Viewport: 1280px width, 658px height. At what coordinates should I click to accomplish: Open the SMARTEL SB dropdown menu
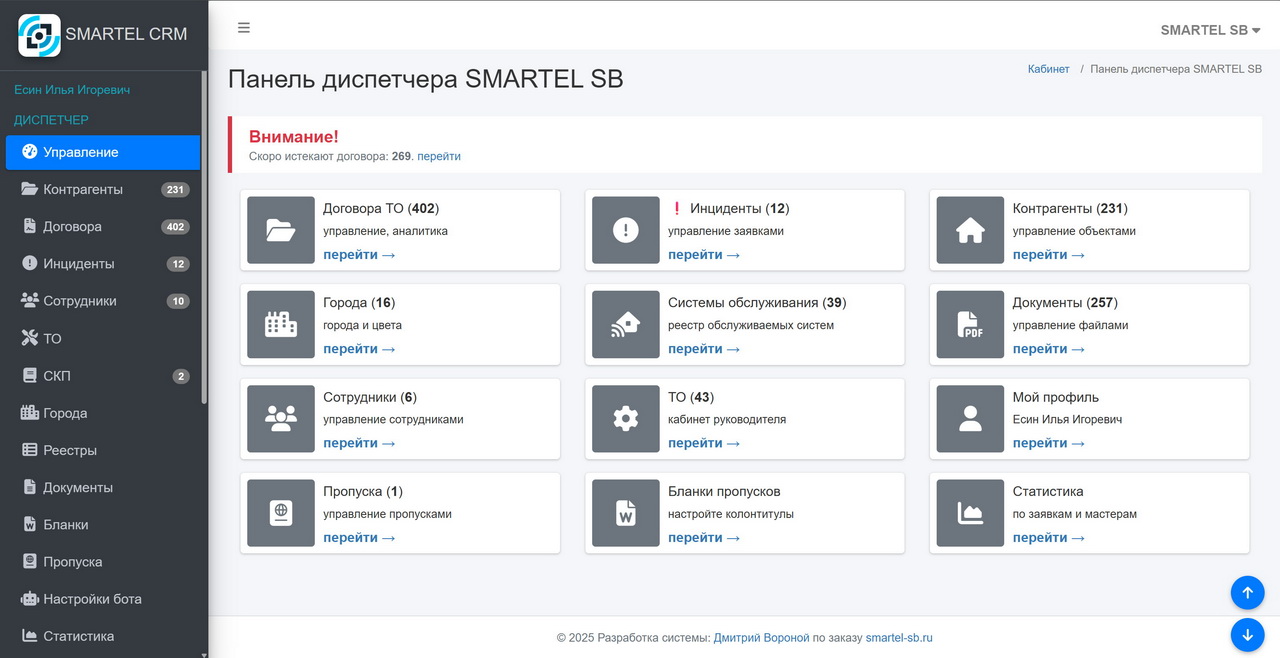1209,30
